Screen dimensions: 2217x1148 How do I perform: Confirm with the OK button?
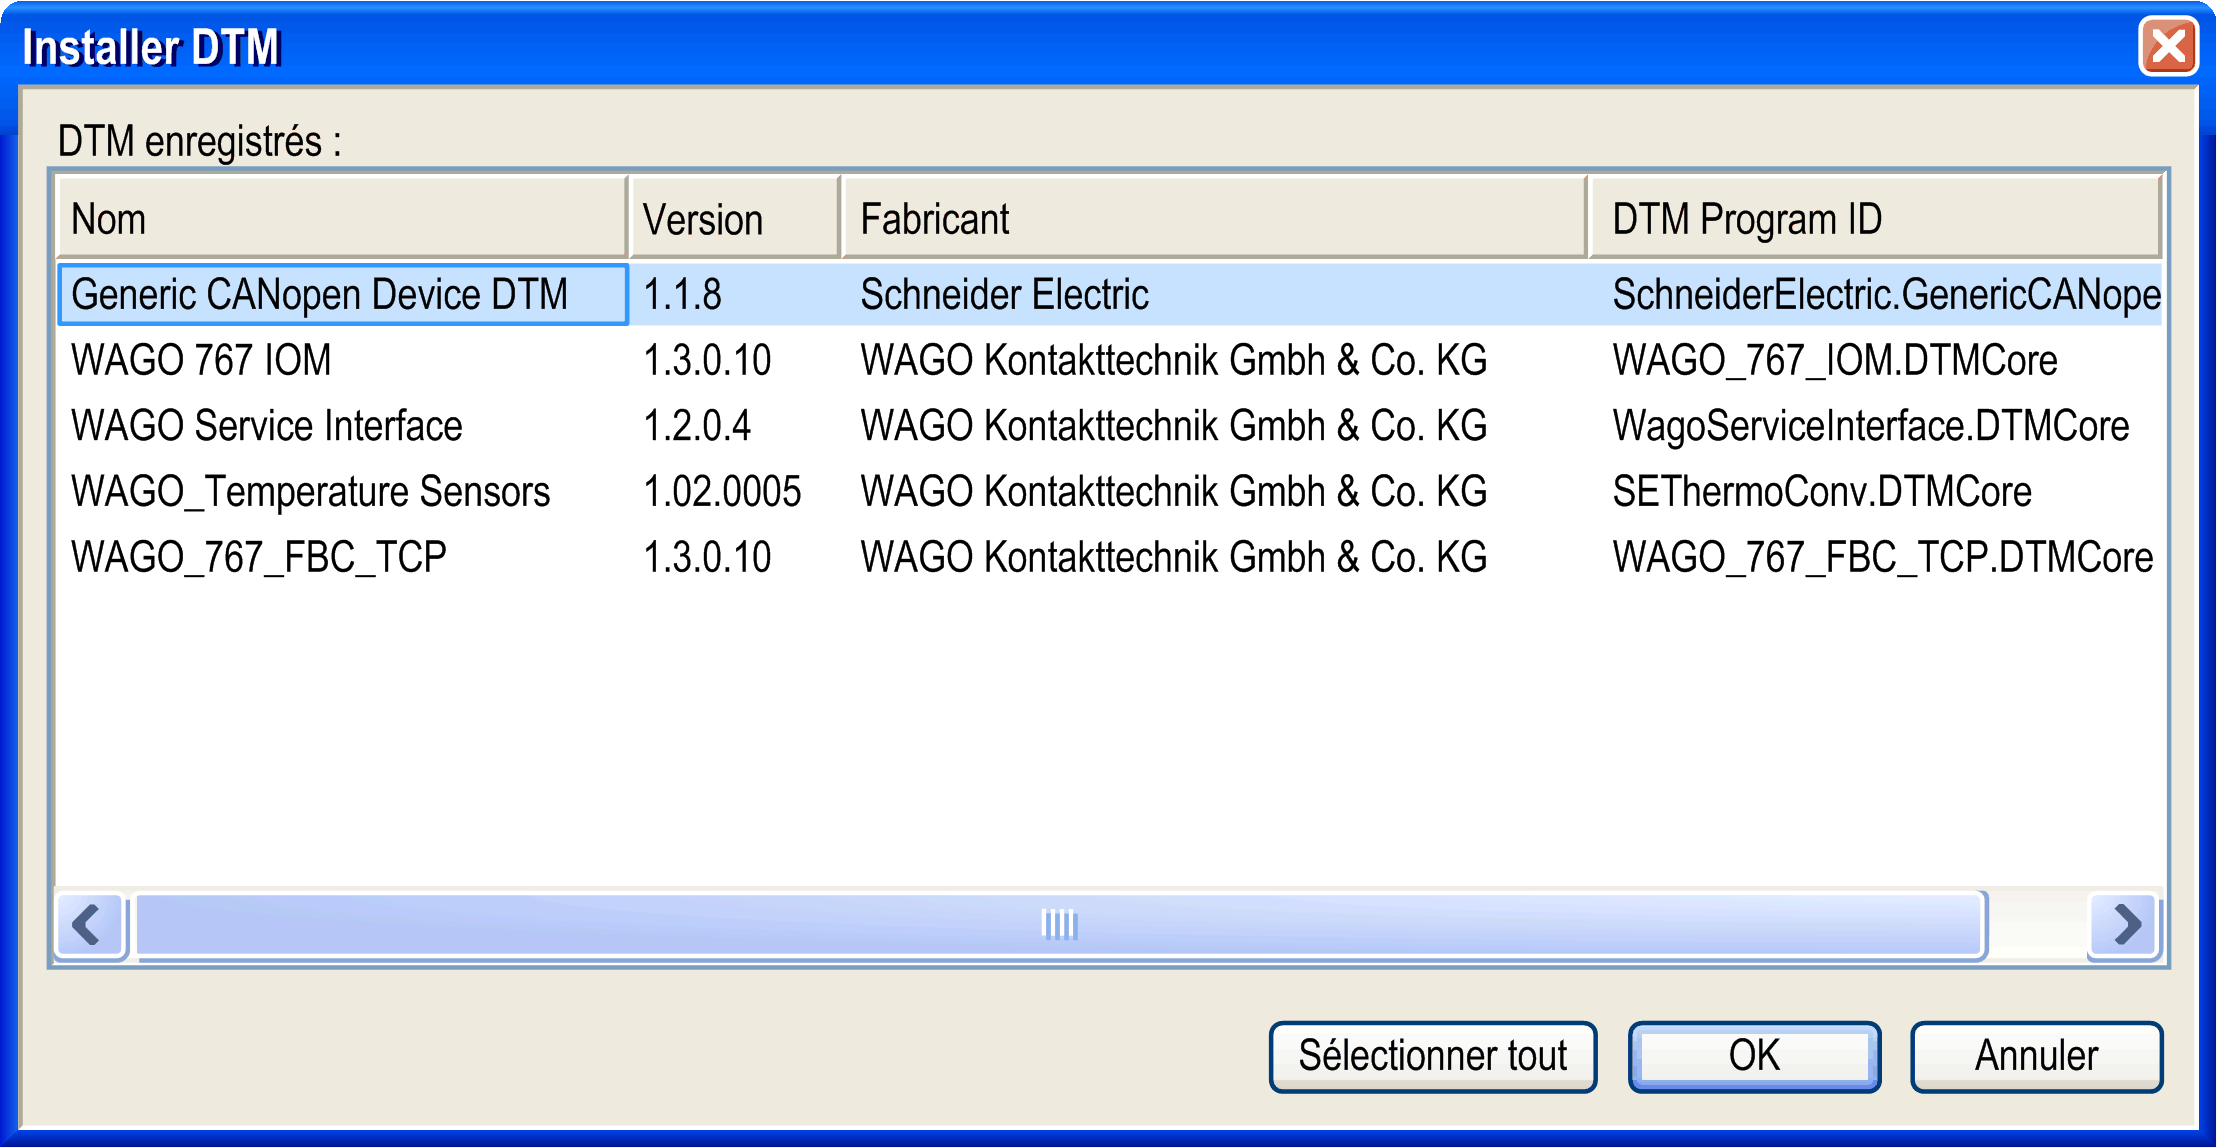tap(1754, 1056)
